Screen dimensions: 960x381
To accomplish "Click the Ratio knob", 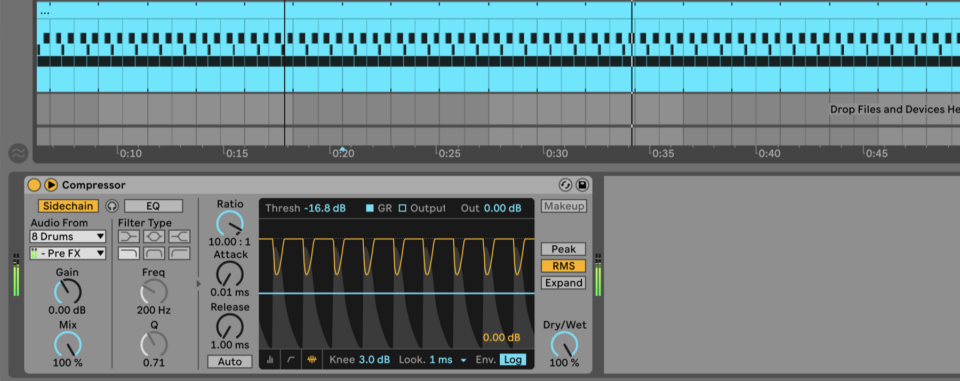I will [x=230, y=224].
